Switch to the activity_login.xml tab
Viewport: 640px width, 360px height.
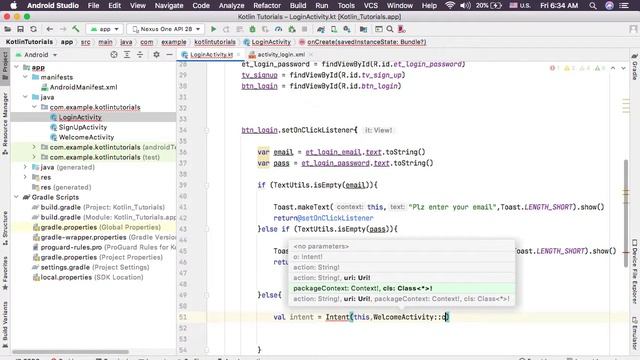(281, 55)
